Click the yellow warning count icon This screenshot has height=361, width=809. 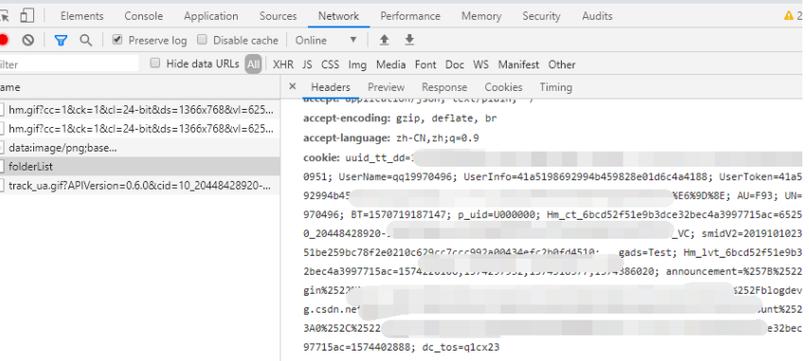(788, 16)
